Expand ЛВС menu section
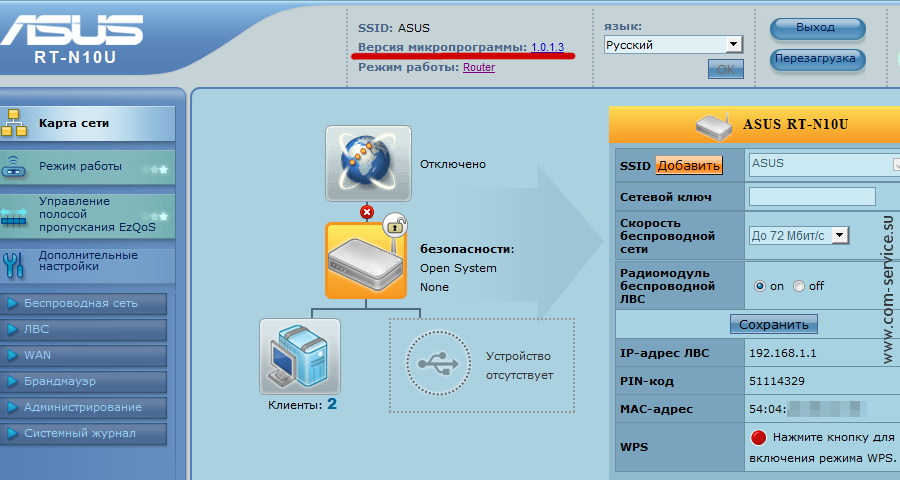This screenshot has height=480, width=900. 83,330
